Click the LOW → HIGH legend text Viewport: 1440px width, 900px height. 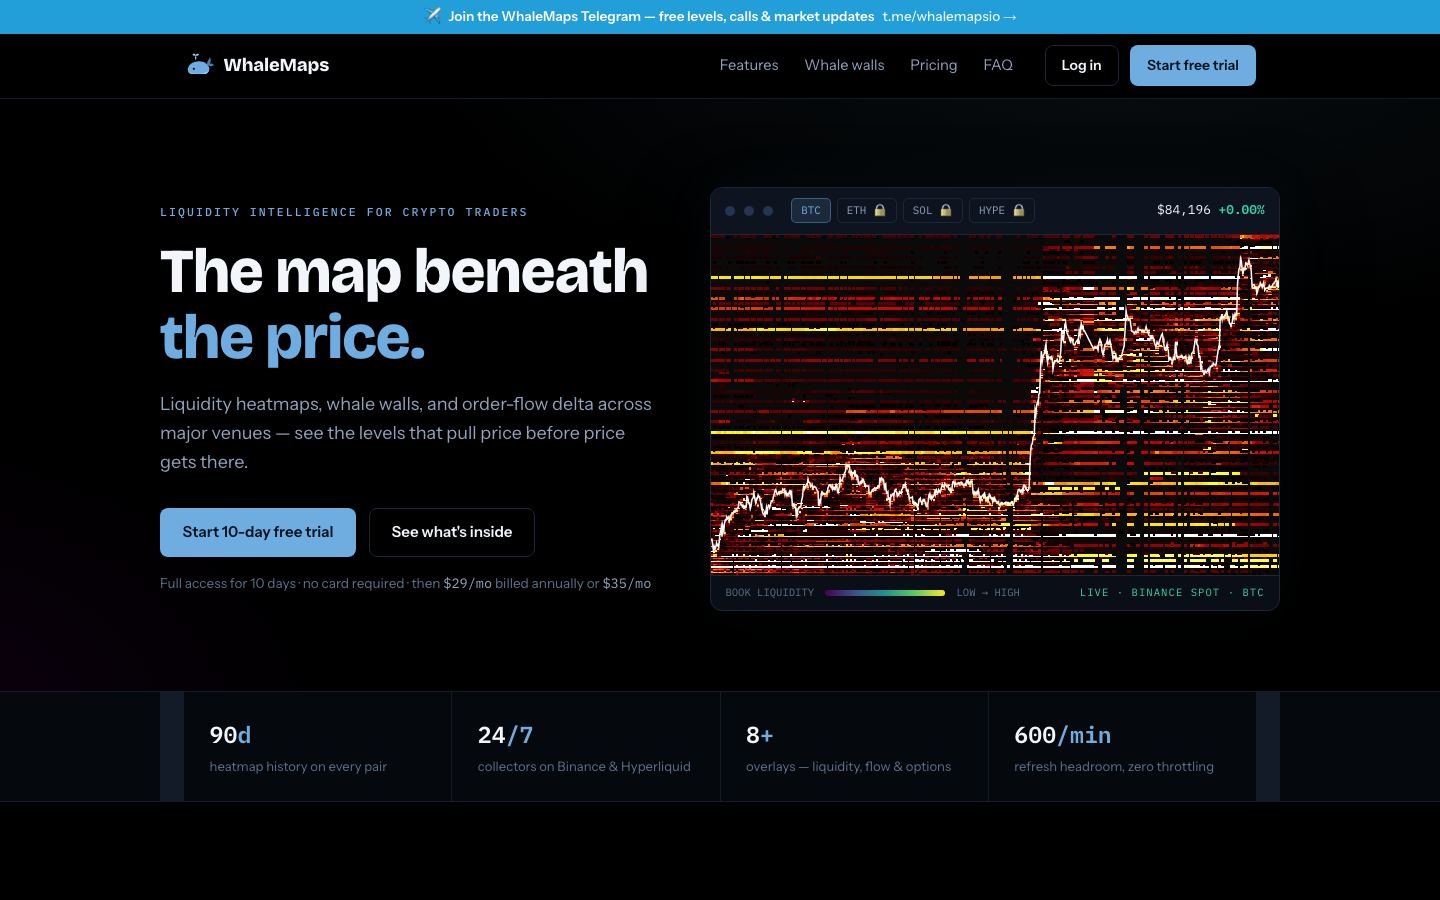point(988,593)
